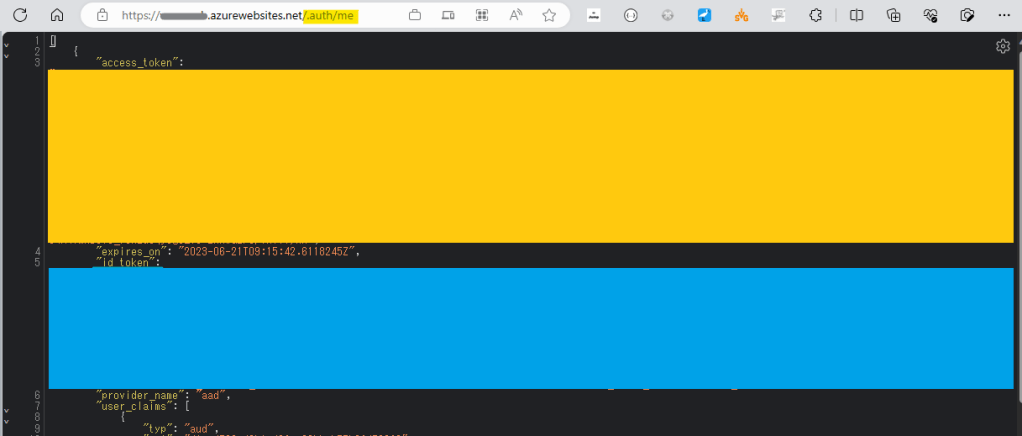Open the Collections panel
The image size is (1022, 436).
[x=894, y=16]
